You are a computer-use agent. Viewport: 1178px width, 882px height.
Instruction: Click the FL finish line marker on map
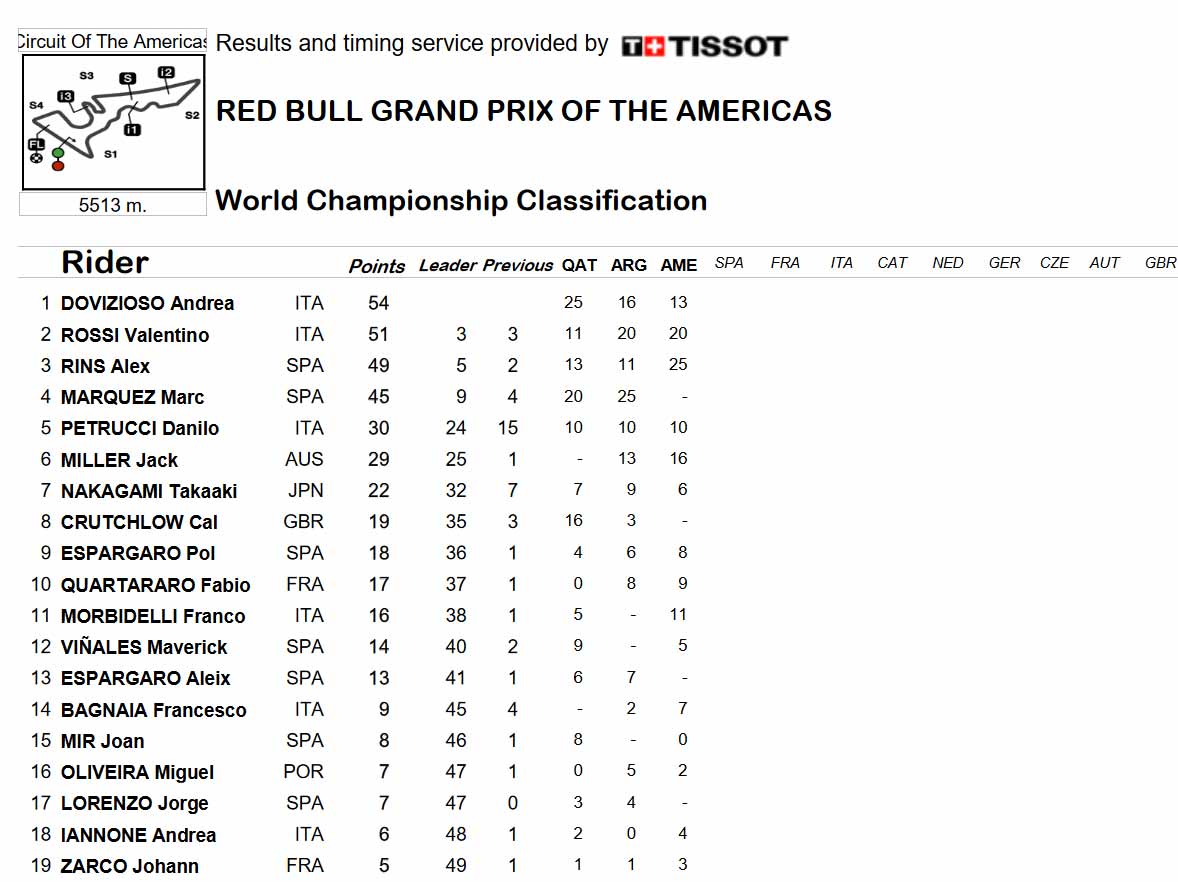tap(36, 144)
